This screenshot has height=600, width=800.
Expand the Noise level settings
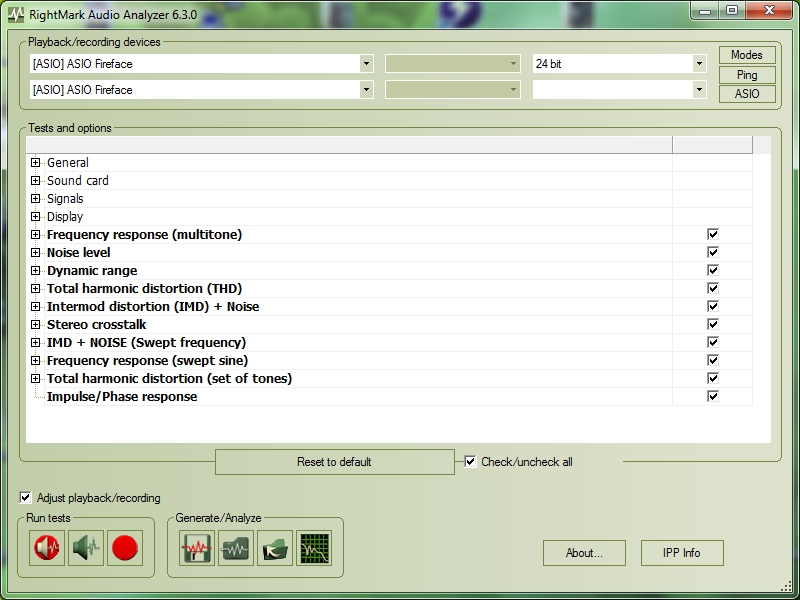(x=35, y=252)
